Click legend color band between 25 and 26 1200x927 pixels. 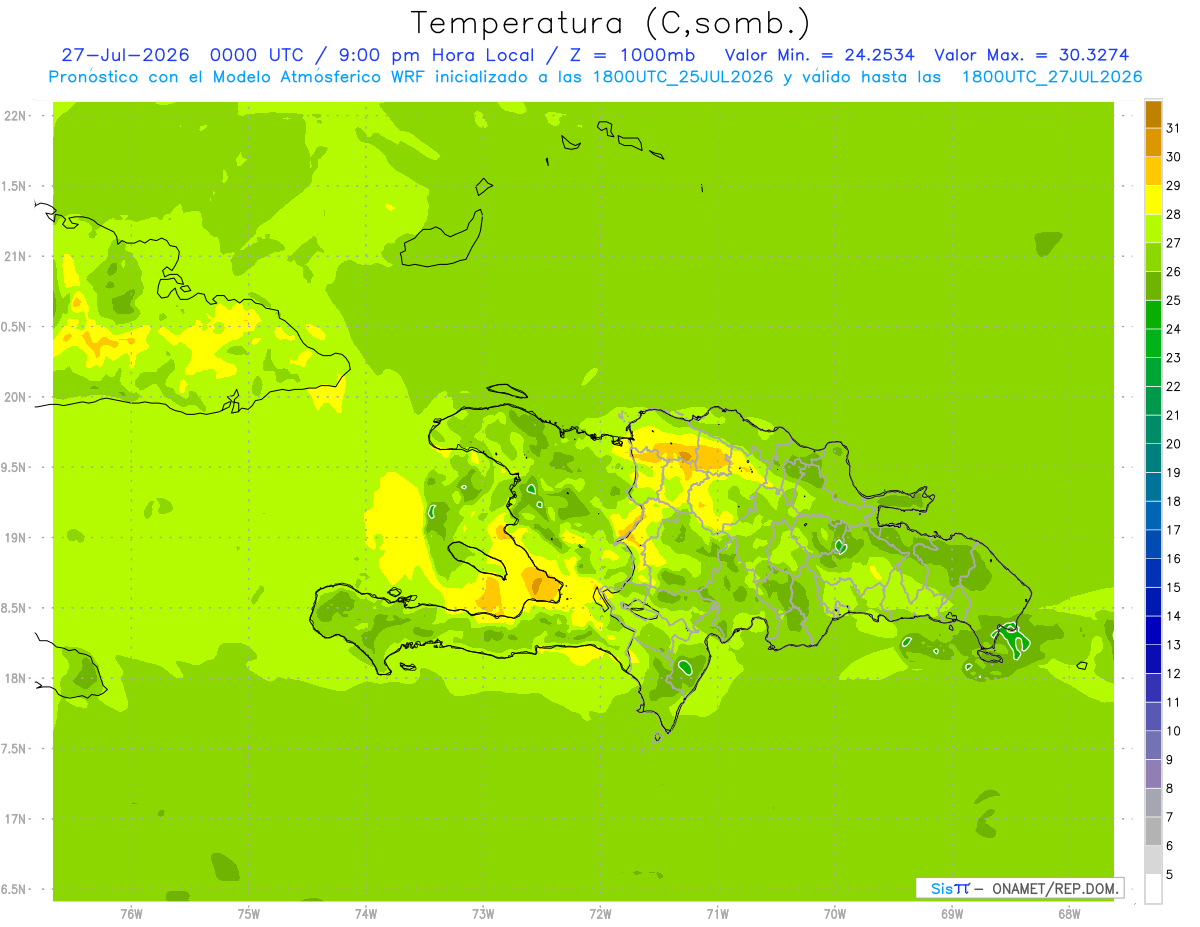coord(1153,286)
